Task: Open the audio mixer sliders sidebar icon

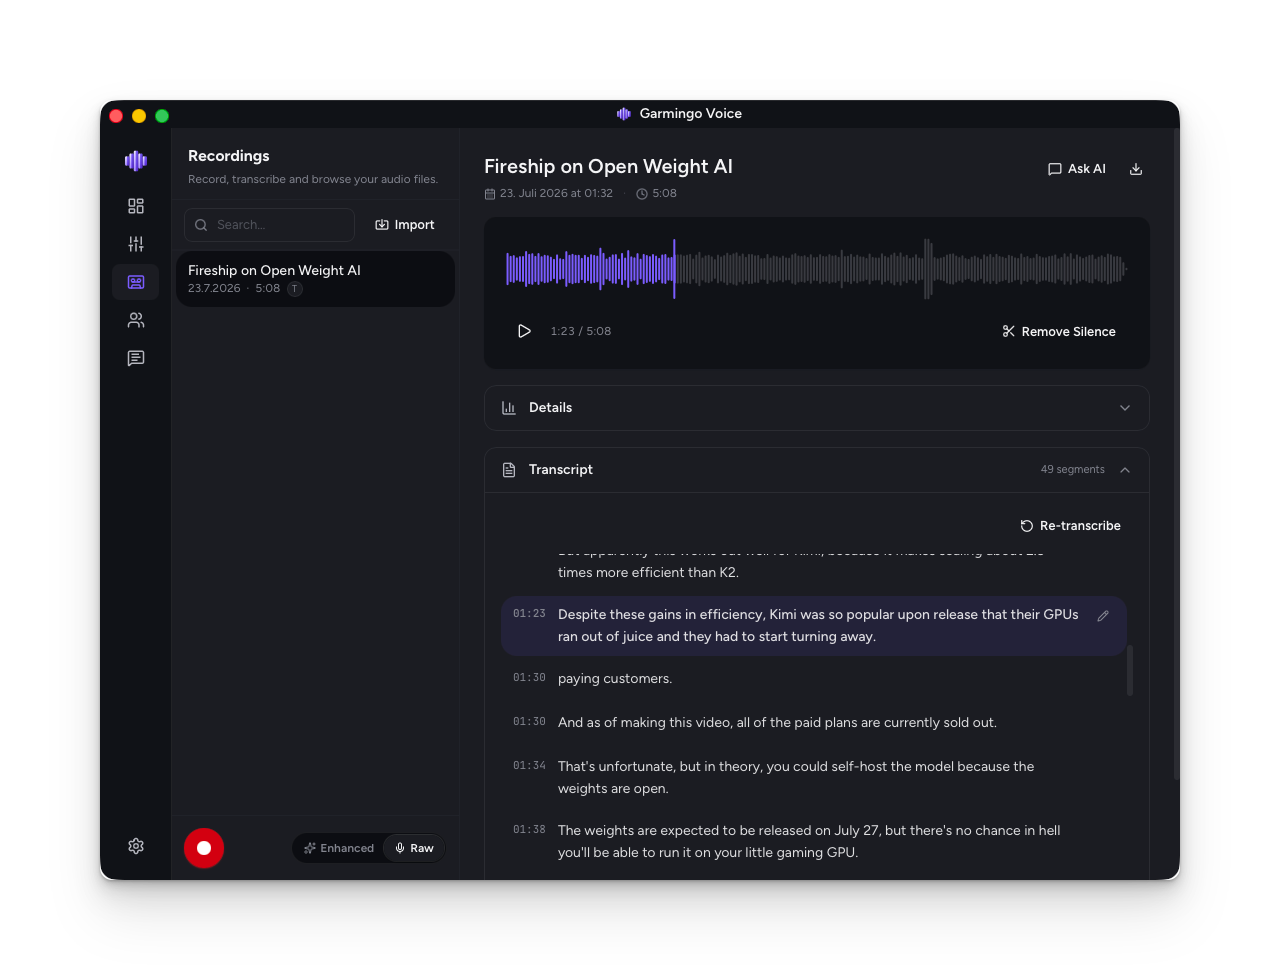Action: coord(136,244)
